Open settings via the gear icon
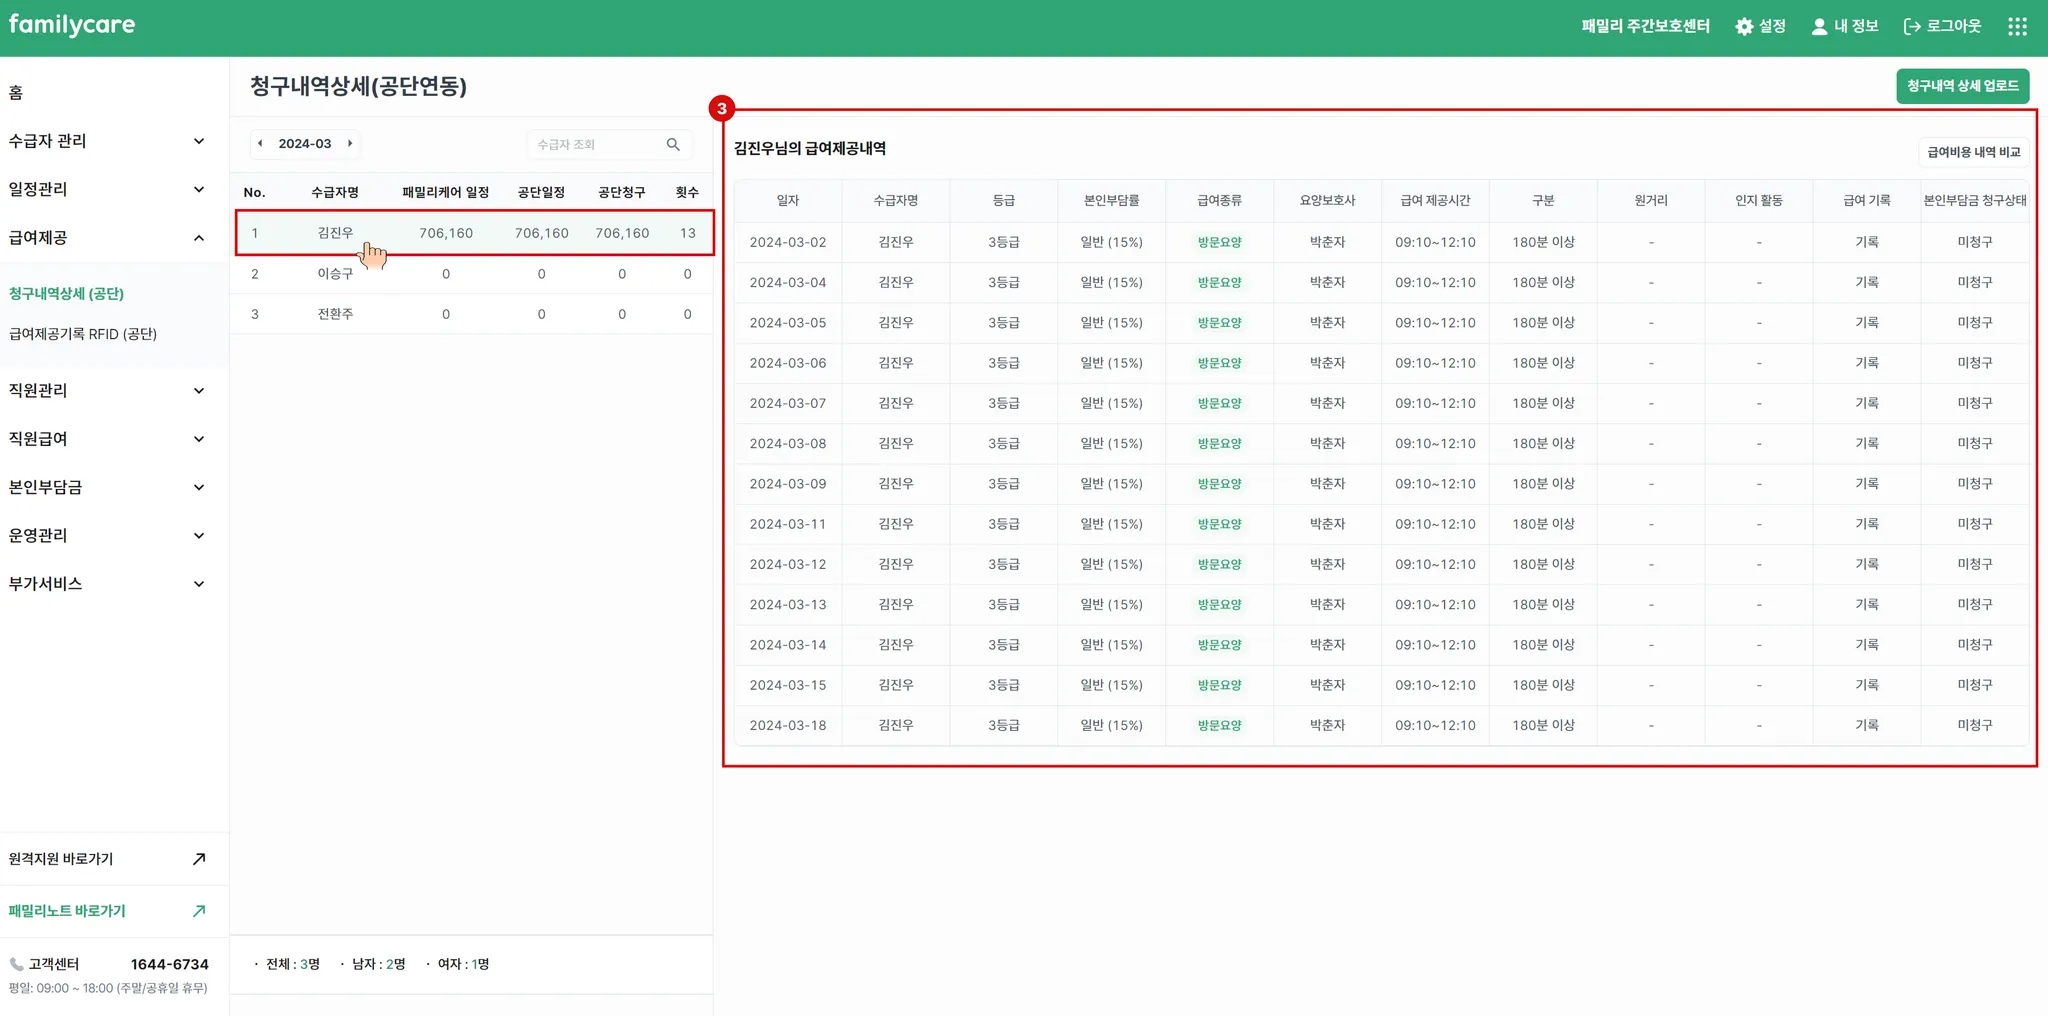Screen dimensions: 2048x1016 tap(1744, 27)
